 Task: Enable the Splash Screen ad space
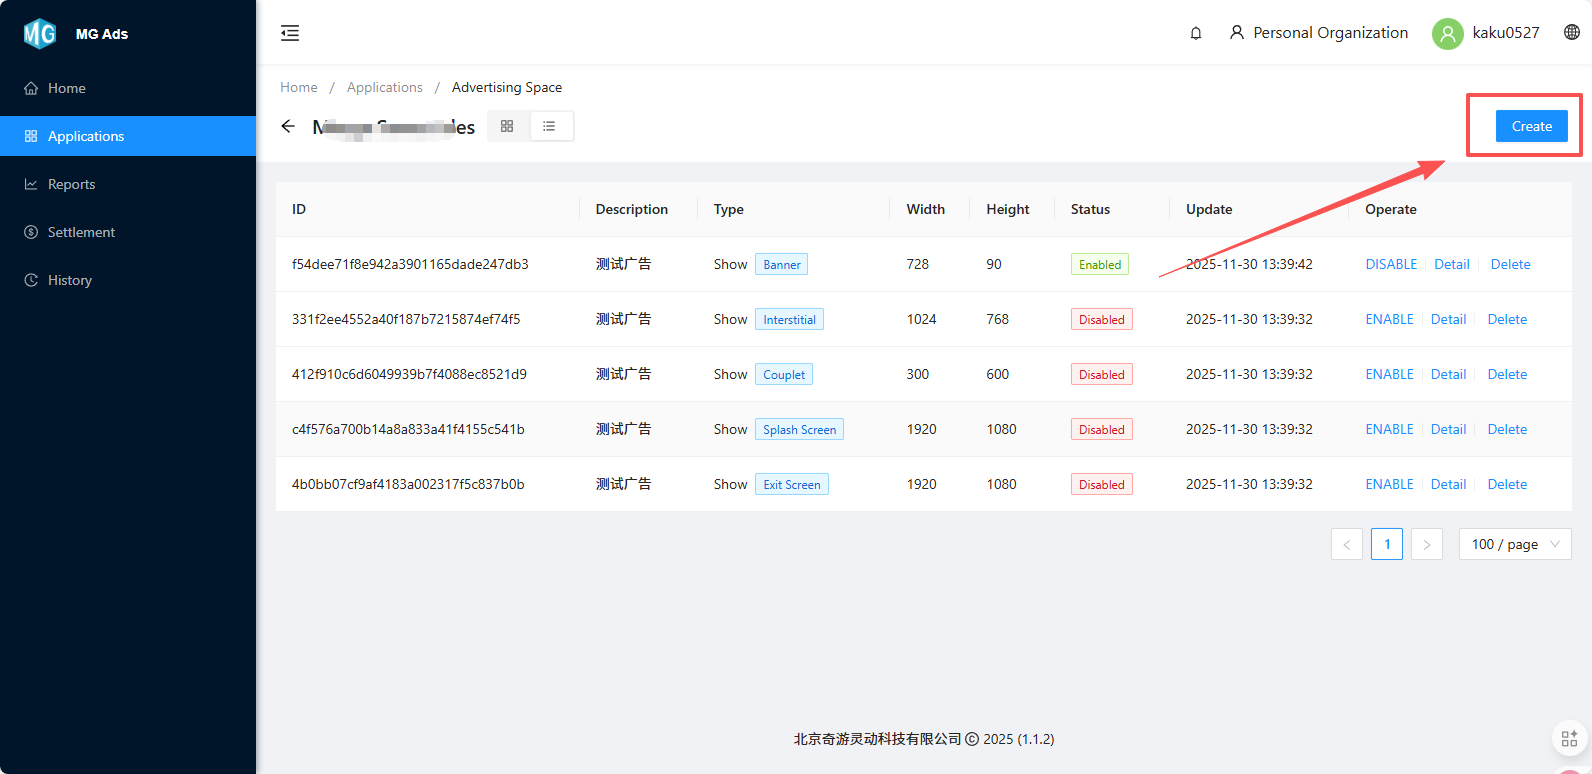pos(1389,429)
